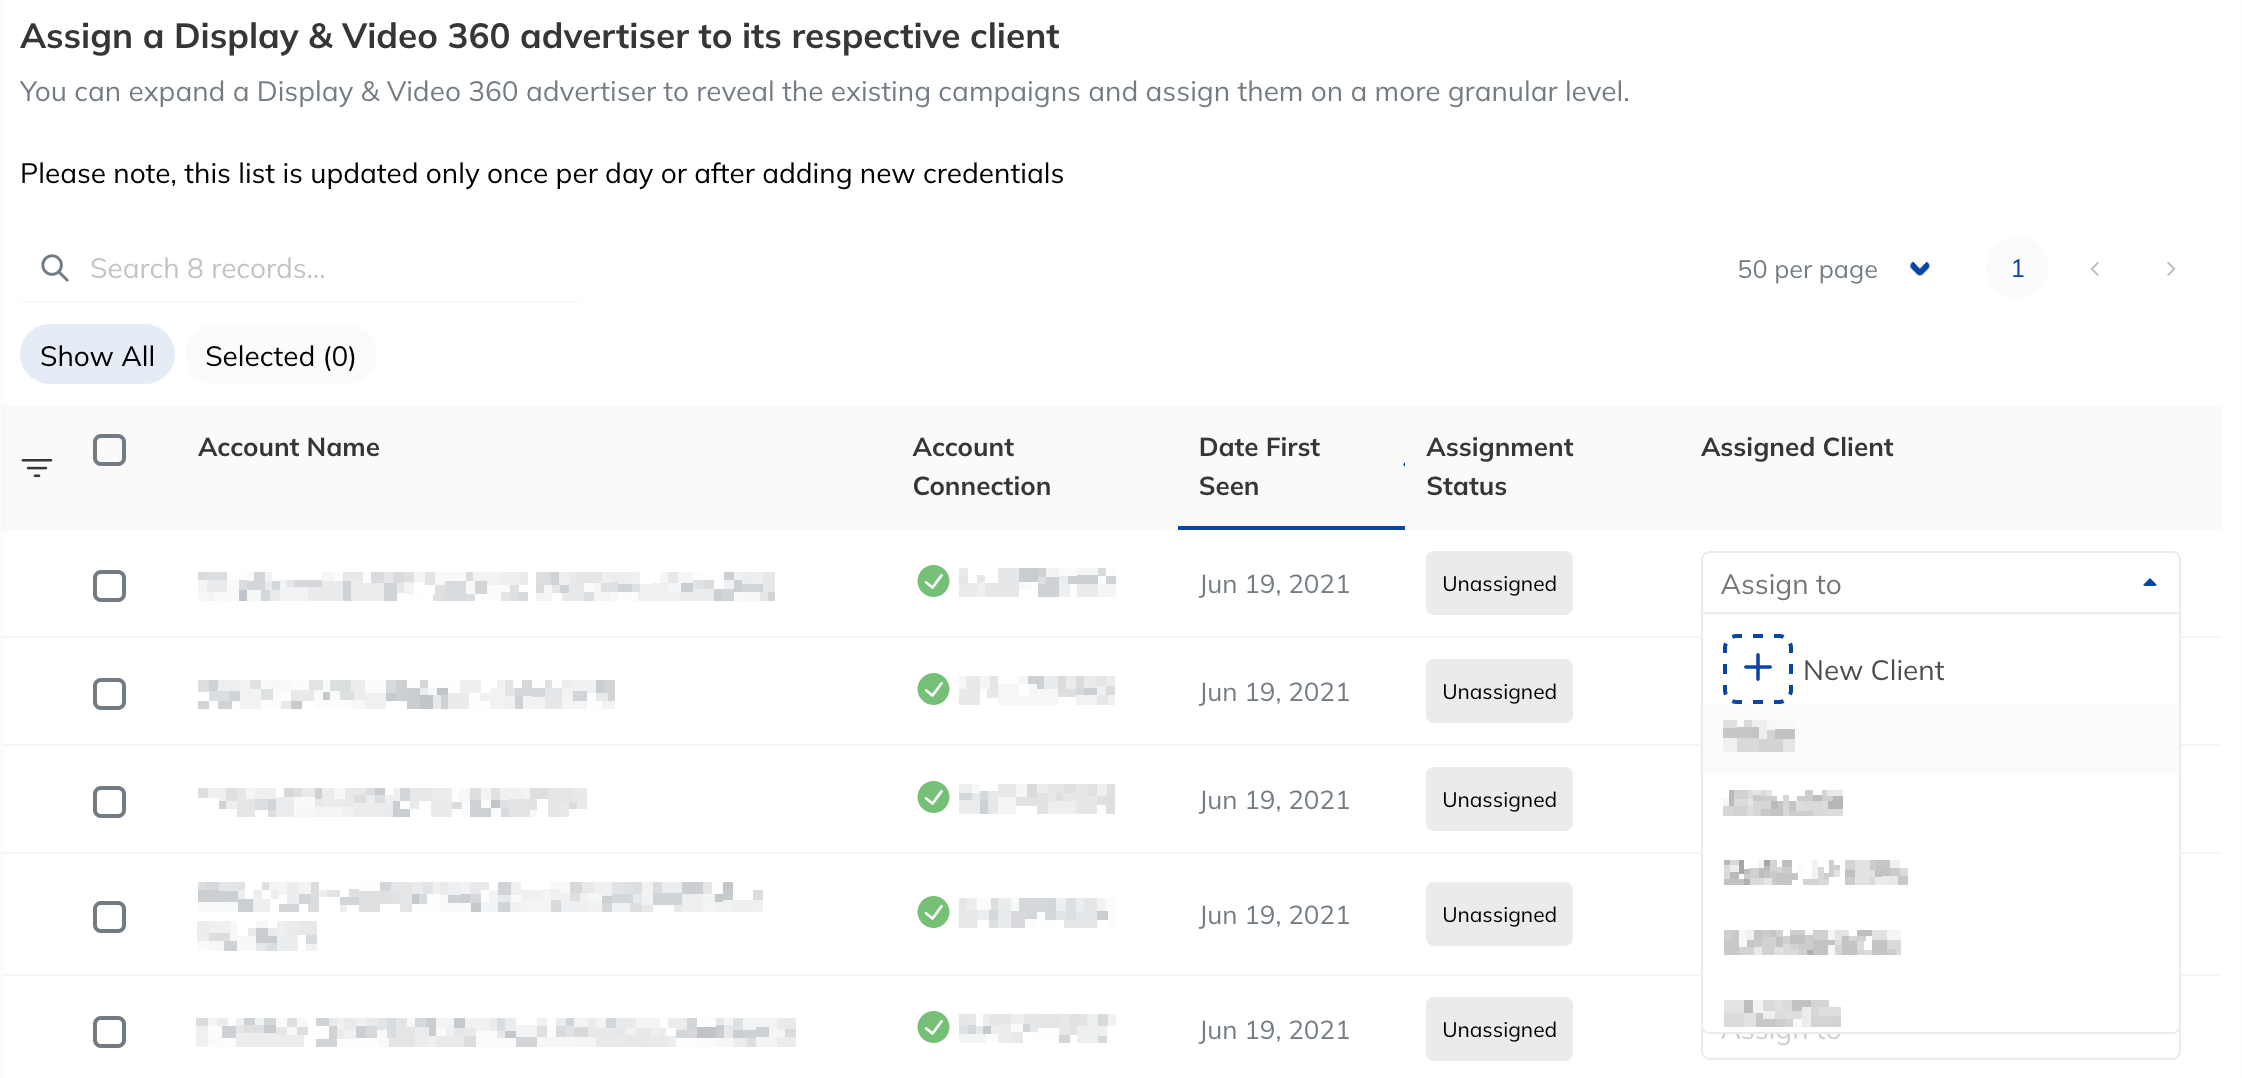The image size is (2242, 1078).
Task: Sort by Assignment Status column
Action: pyautogui.click(x=1499, y=467)
